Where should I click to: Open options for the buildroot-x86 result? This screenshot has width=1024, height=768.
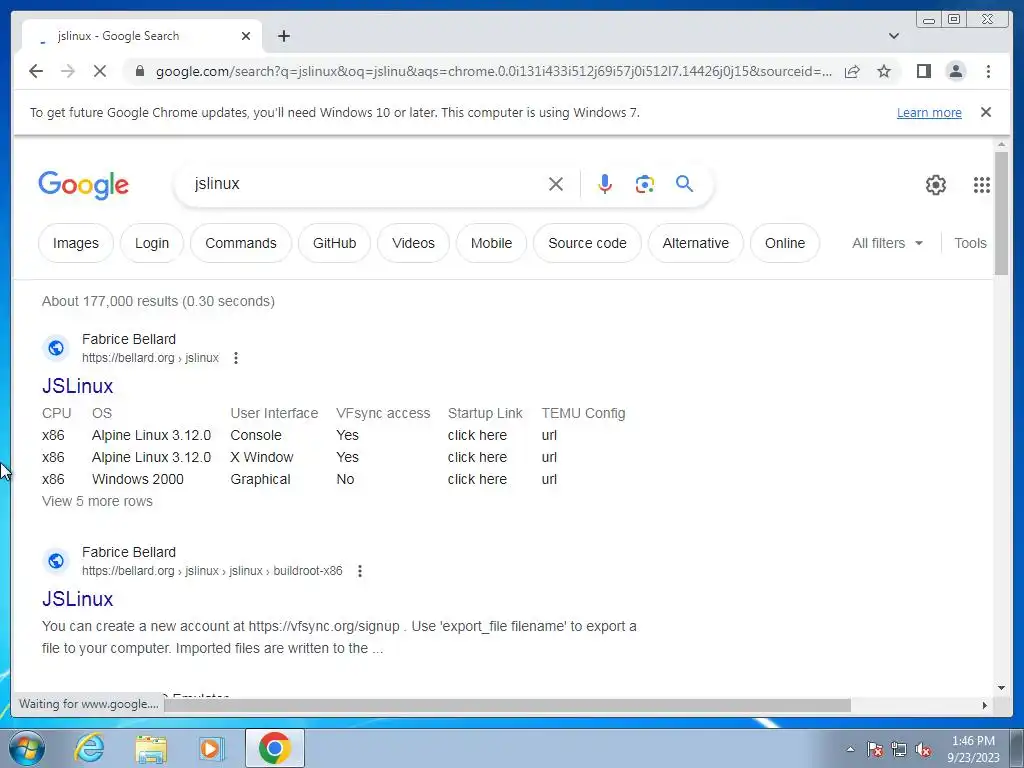(359, 571)
